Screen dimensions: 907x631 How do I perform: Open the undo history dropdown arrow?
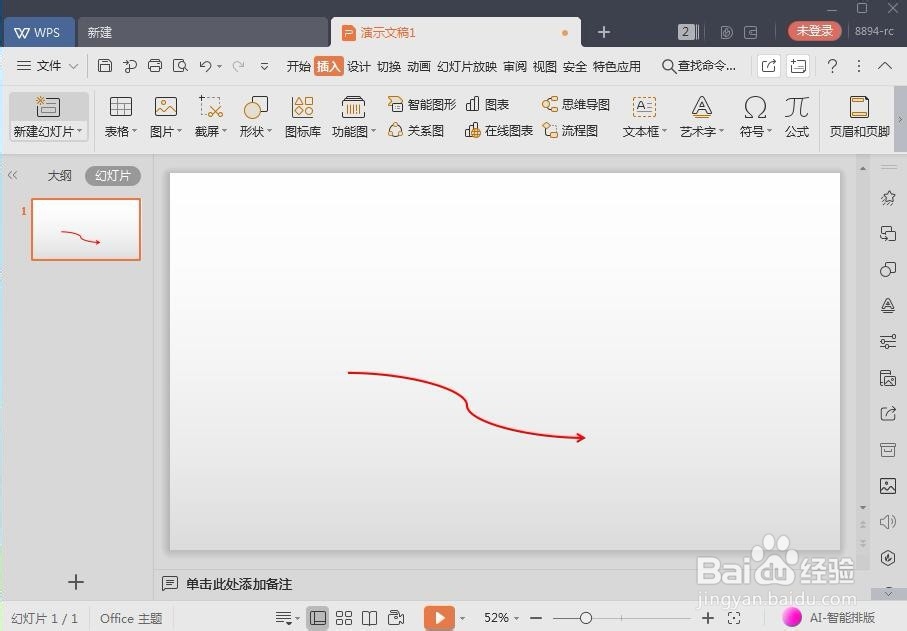(220, 67)
